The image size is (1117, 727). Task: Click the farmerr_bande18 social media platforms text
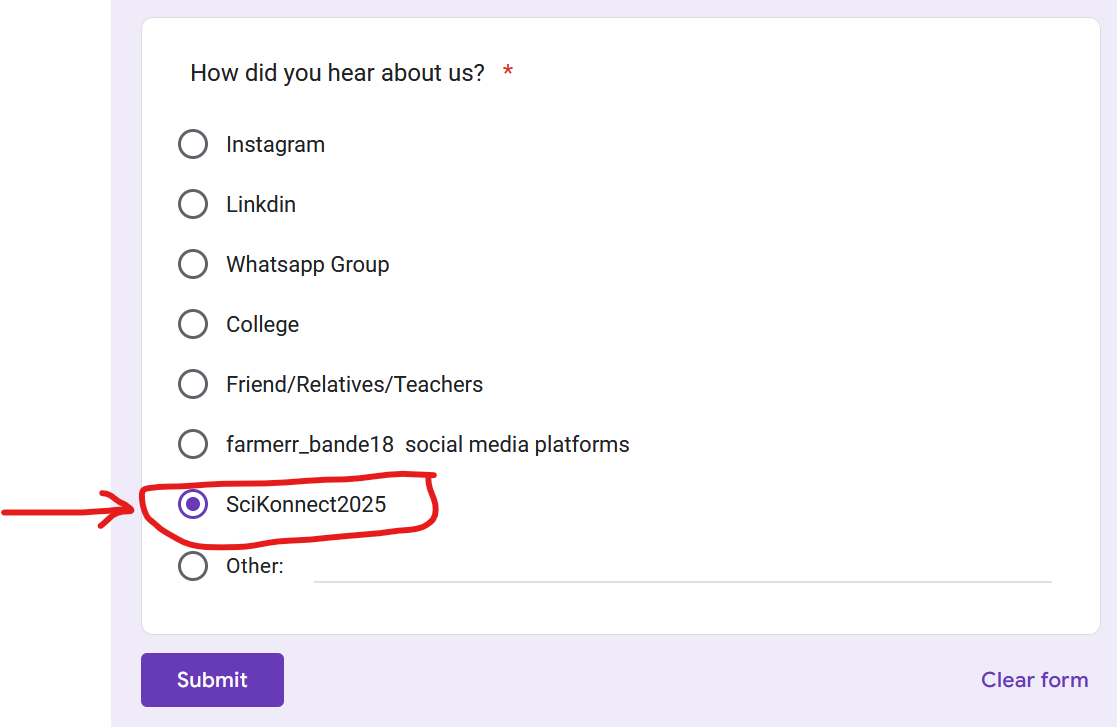pyautogui.click(x=427, y=444)
